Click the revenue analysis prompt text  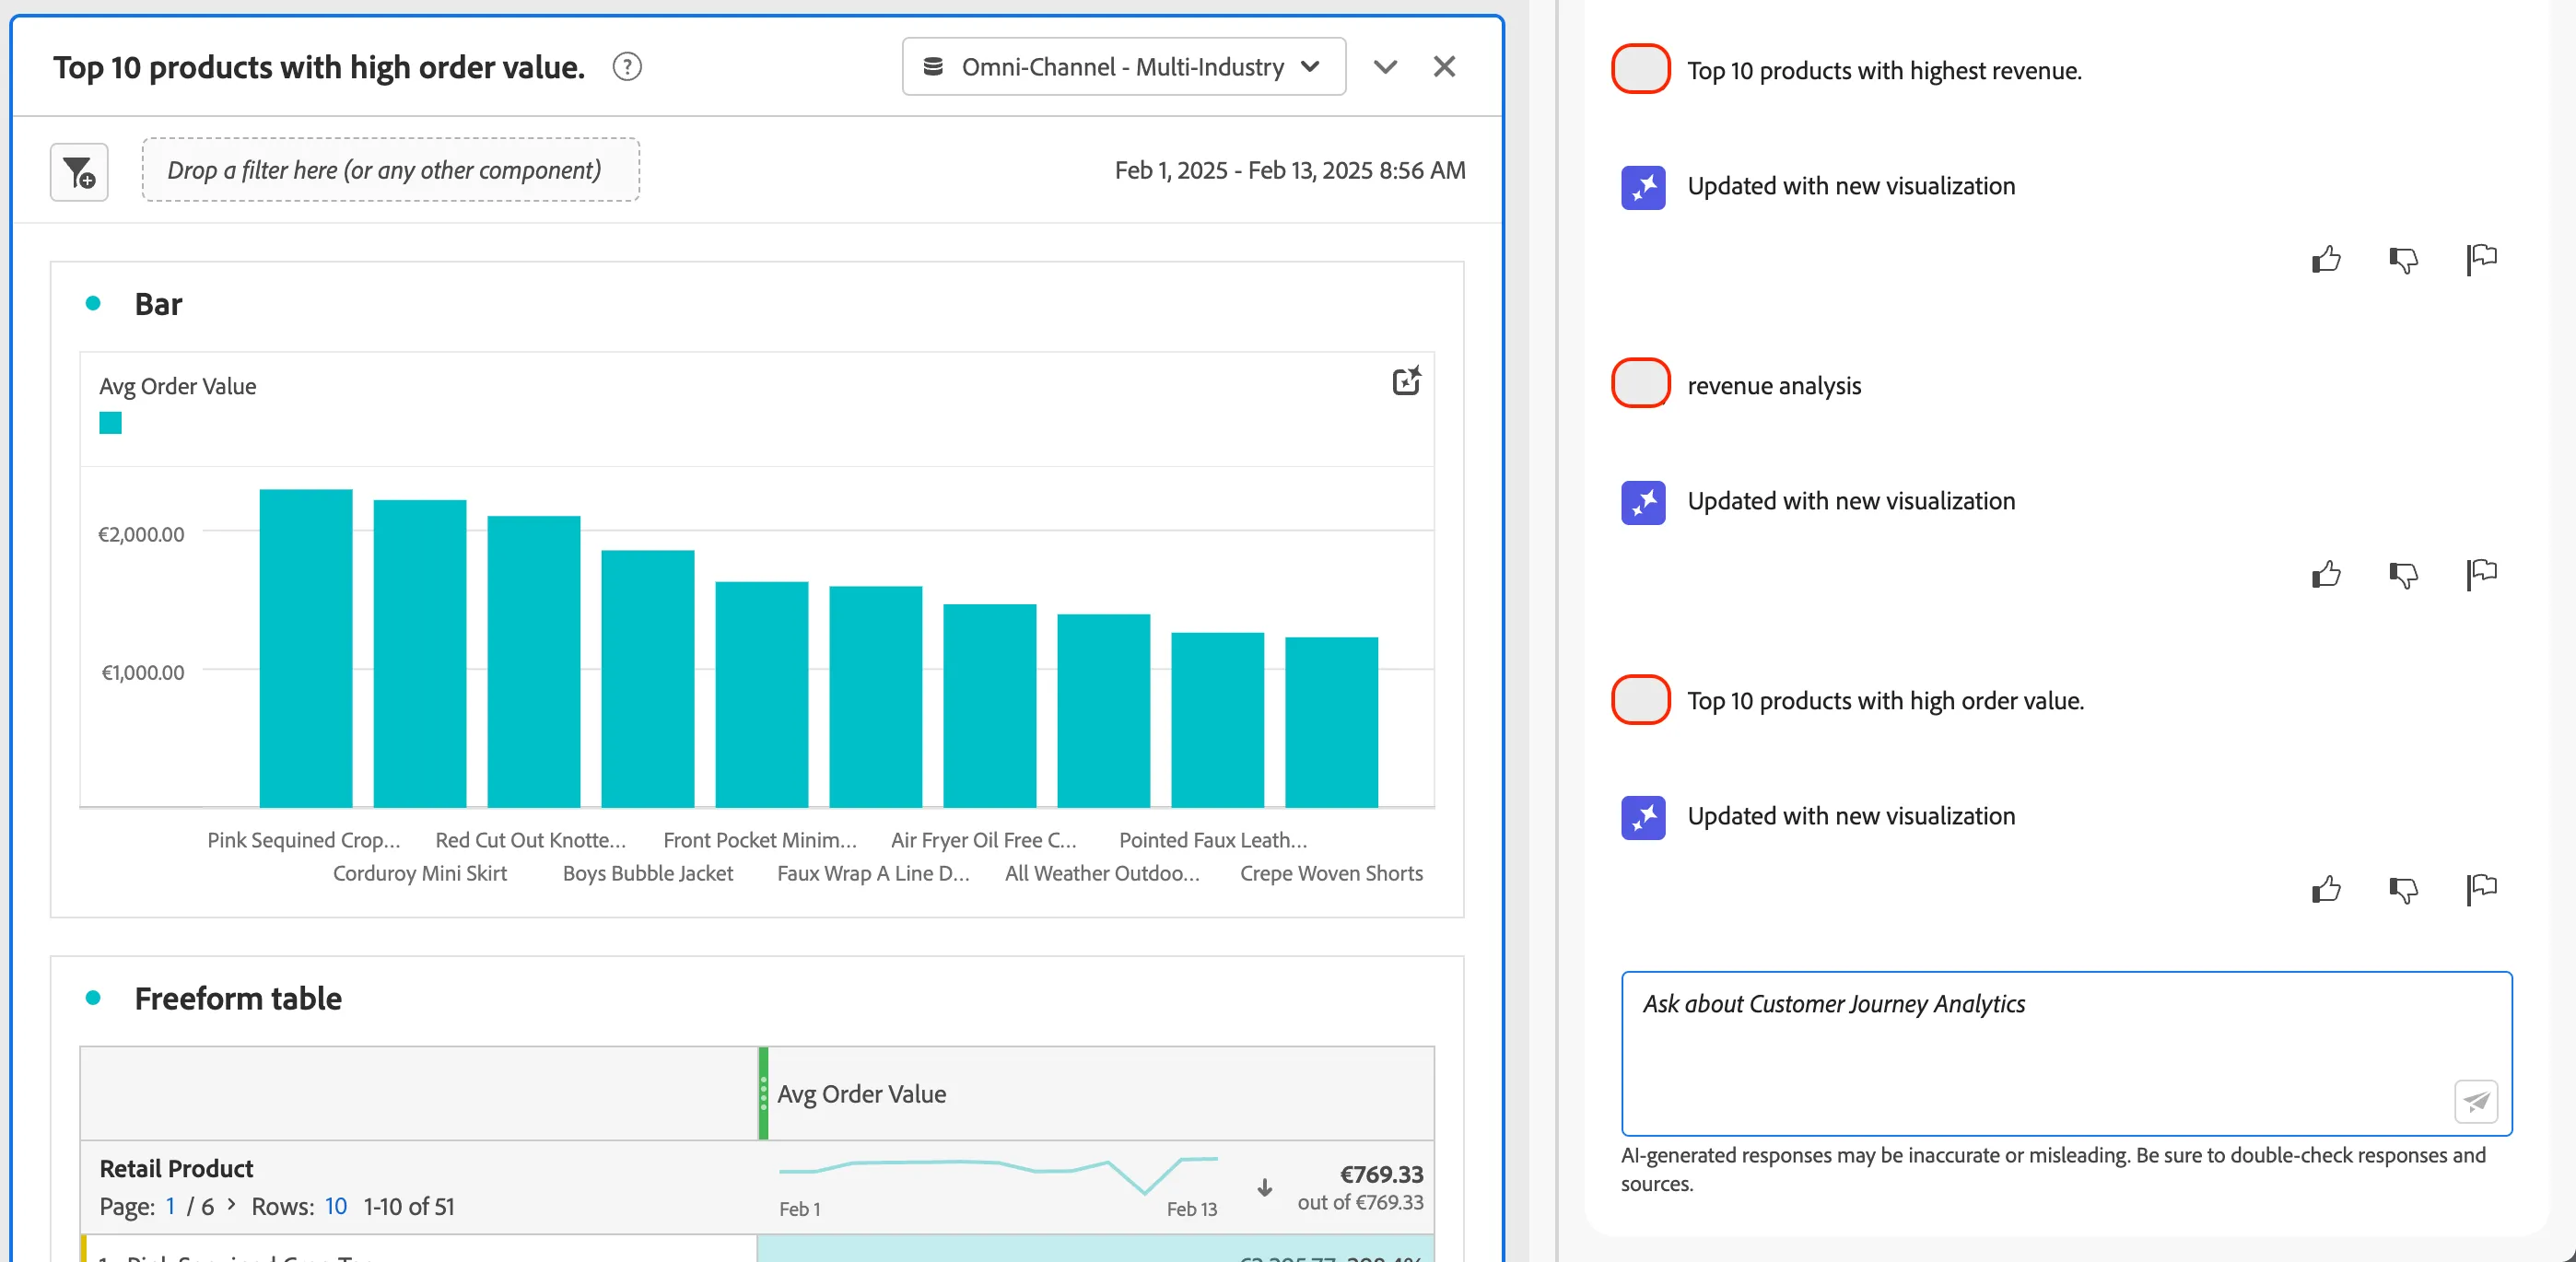1774,385
